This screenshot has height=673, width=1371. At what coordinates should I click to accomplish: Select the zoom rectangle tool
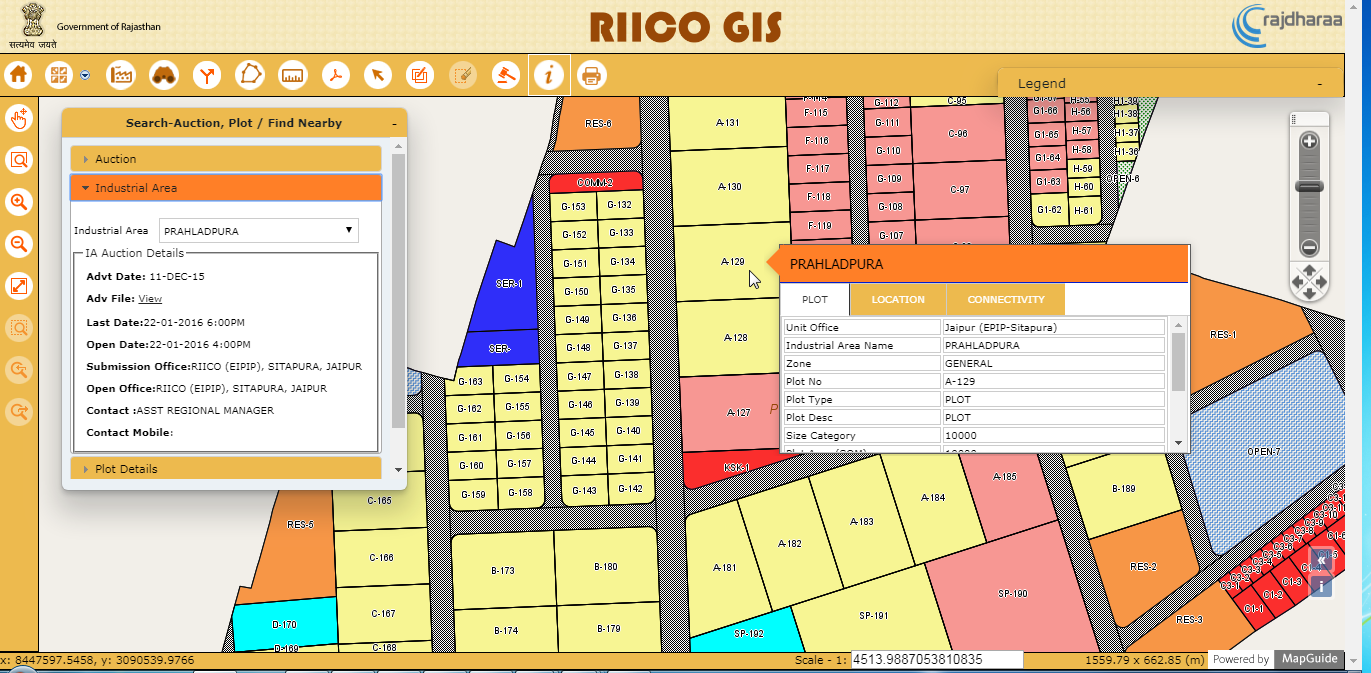click(19, 160)
